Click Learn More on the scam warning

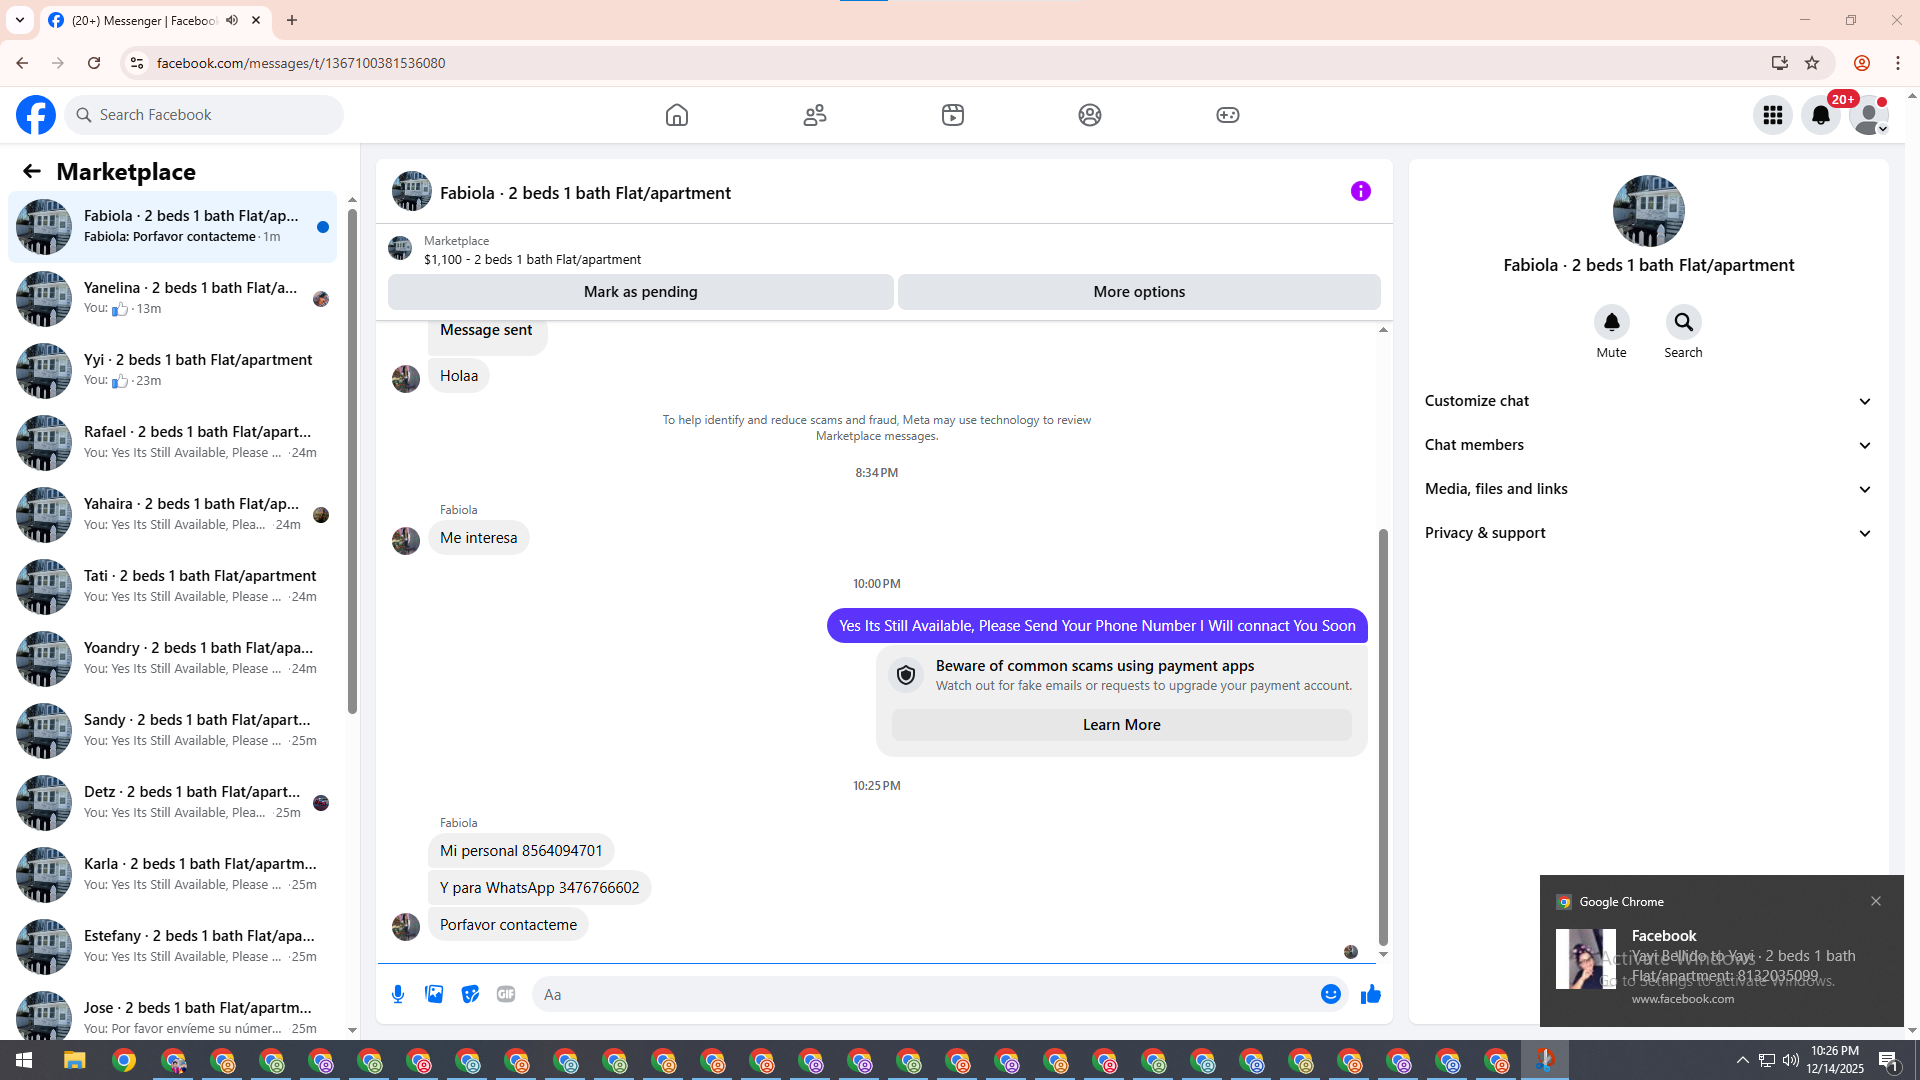[1121, 725]
